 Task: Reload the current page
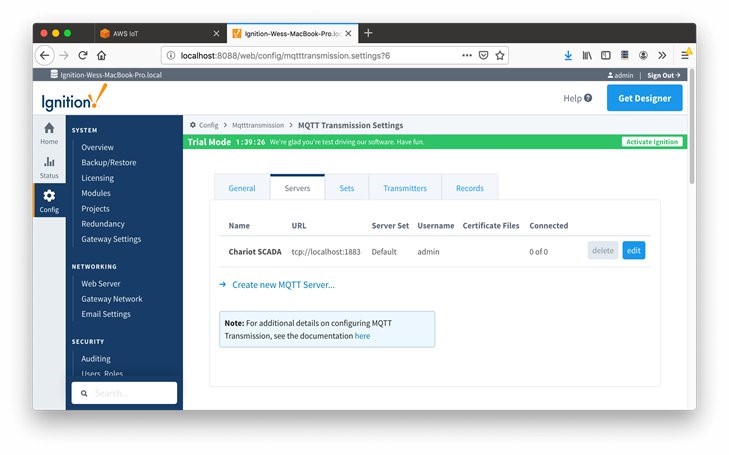tap(83, 55)
